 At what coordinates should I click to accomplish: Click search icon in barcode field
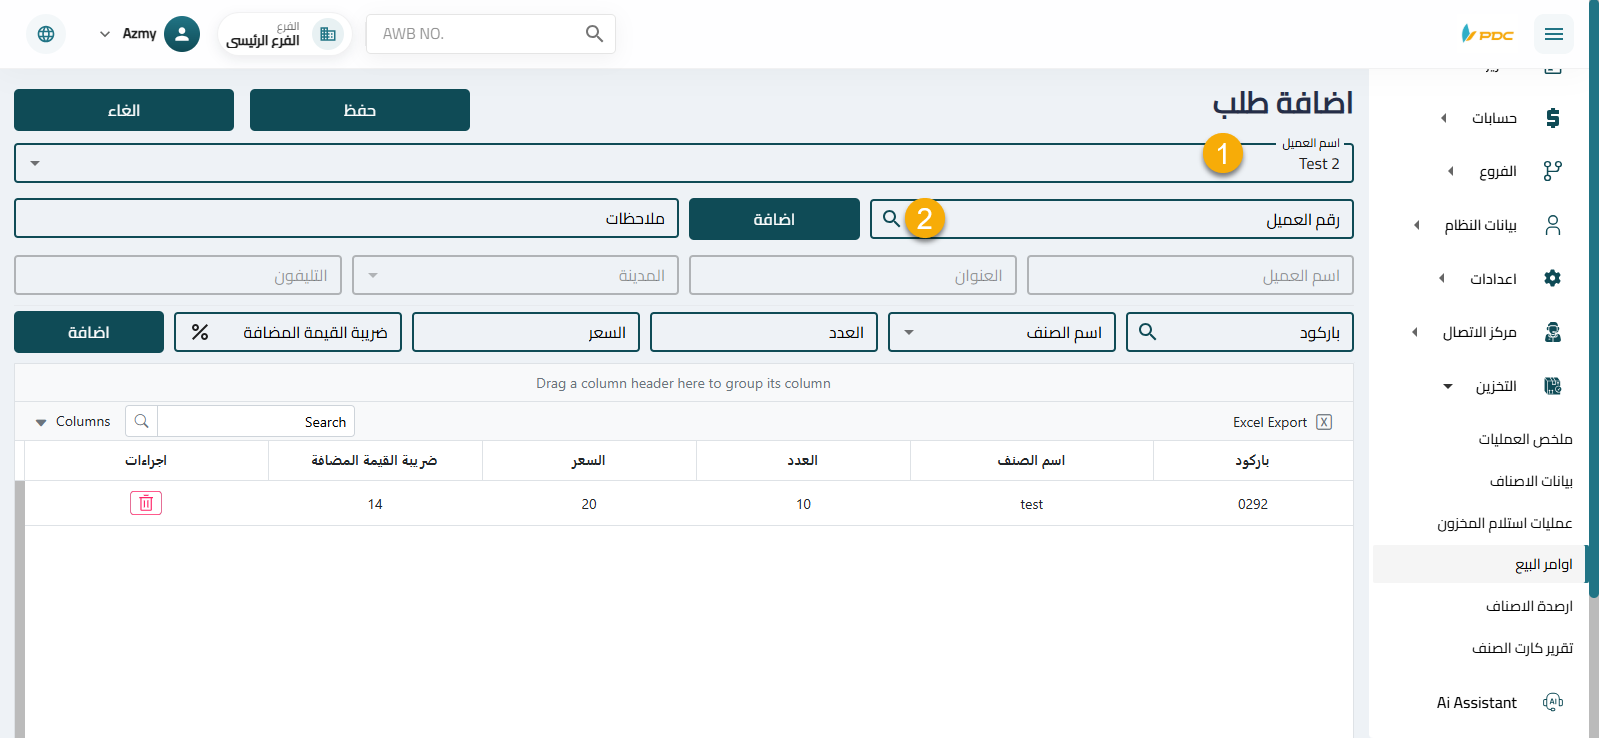point(1147,332)
